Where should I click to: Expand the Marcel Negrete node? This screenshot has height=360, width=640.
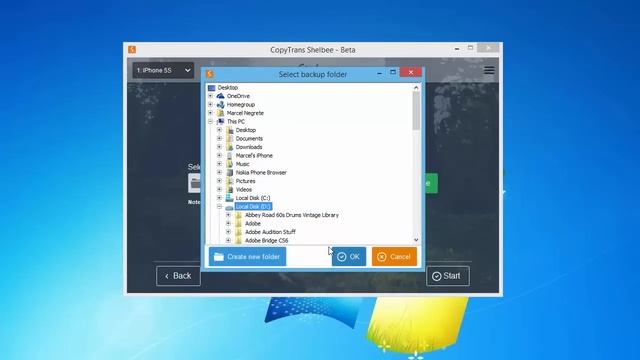coord(211,113)
